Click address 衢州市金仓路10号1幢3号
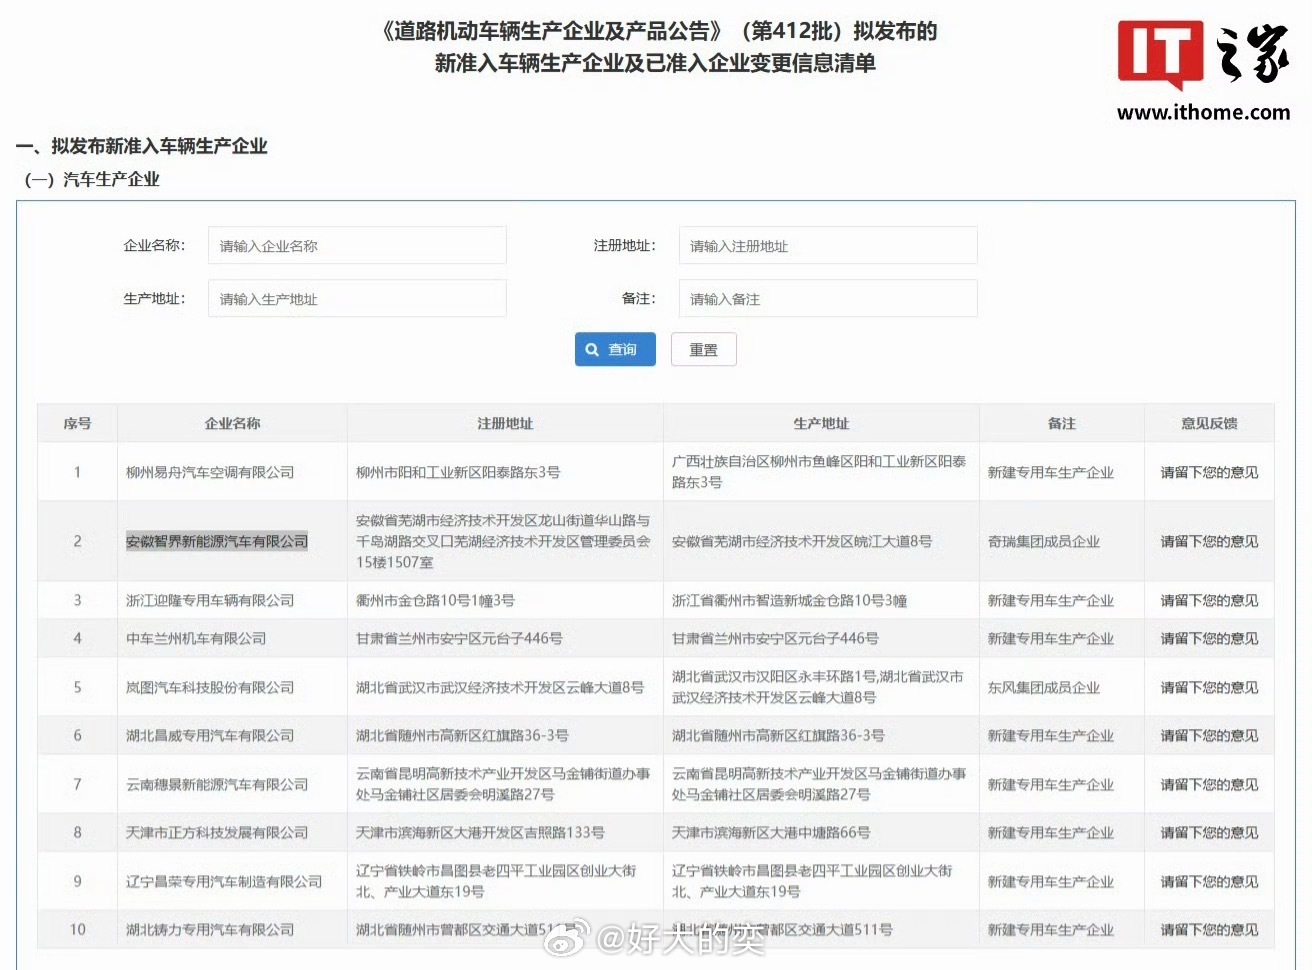This screenshot has height=970, width=1312. (435, 600)
